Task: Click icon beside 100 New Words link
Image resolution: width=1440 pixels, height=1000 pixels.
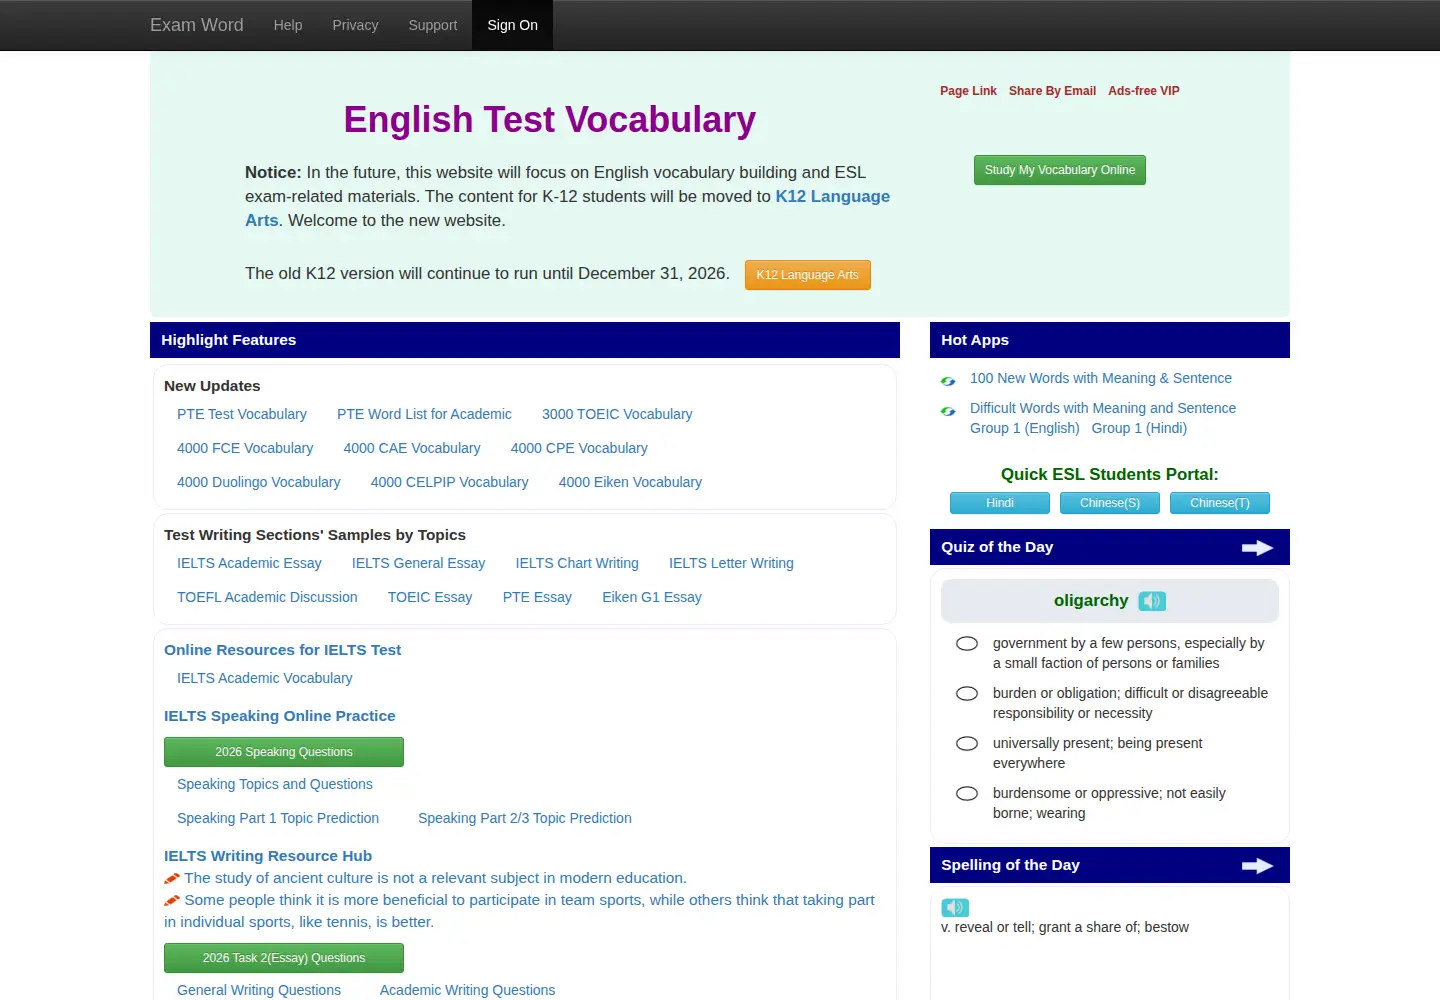Action: point(948,381)
